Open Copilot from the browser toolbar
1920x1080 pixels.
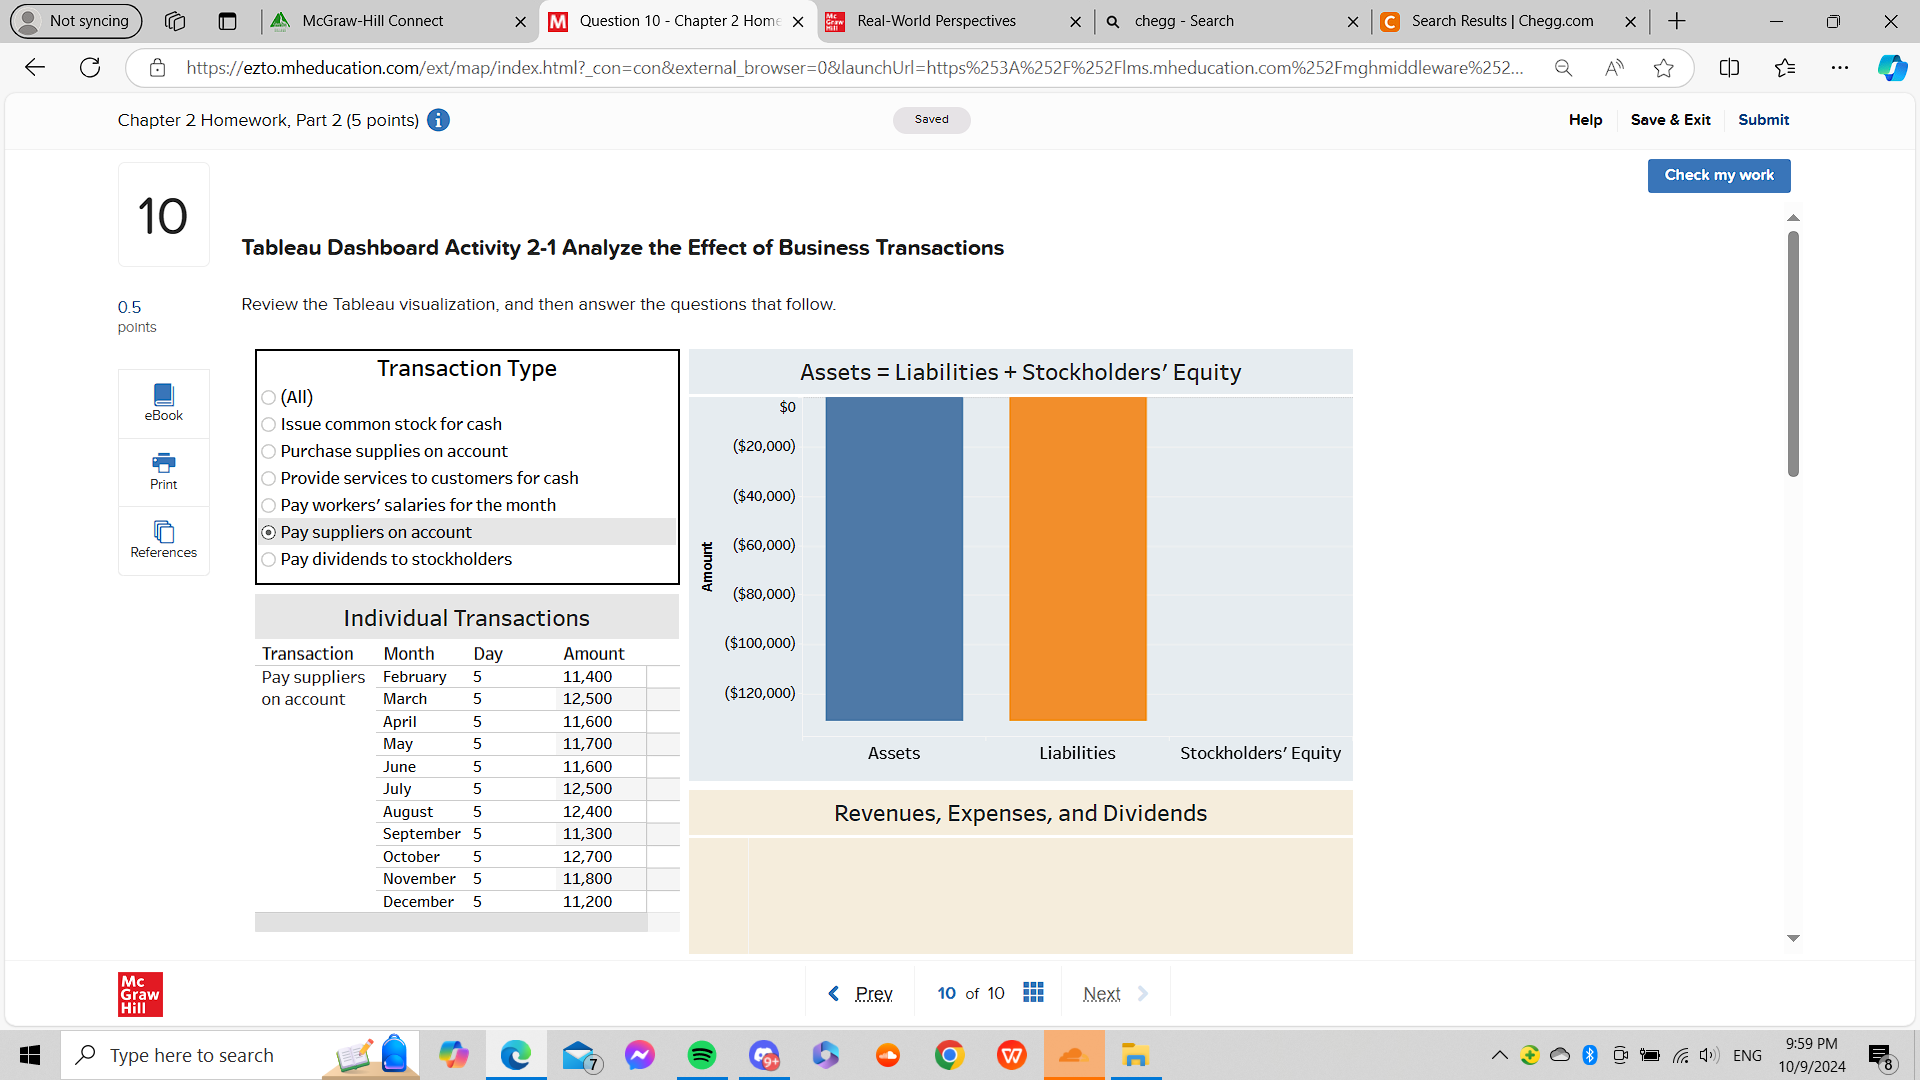1891,68
